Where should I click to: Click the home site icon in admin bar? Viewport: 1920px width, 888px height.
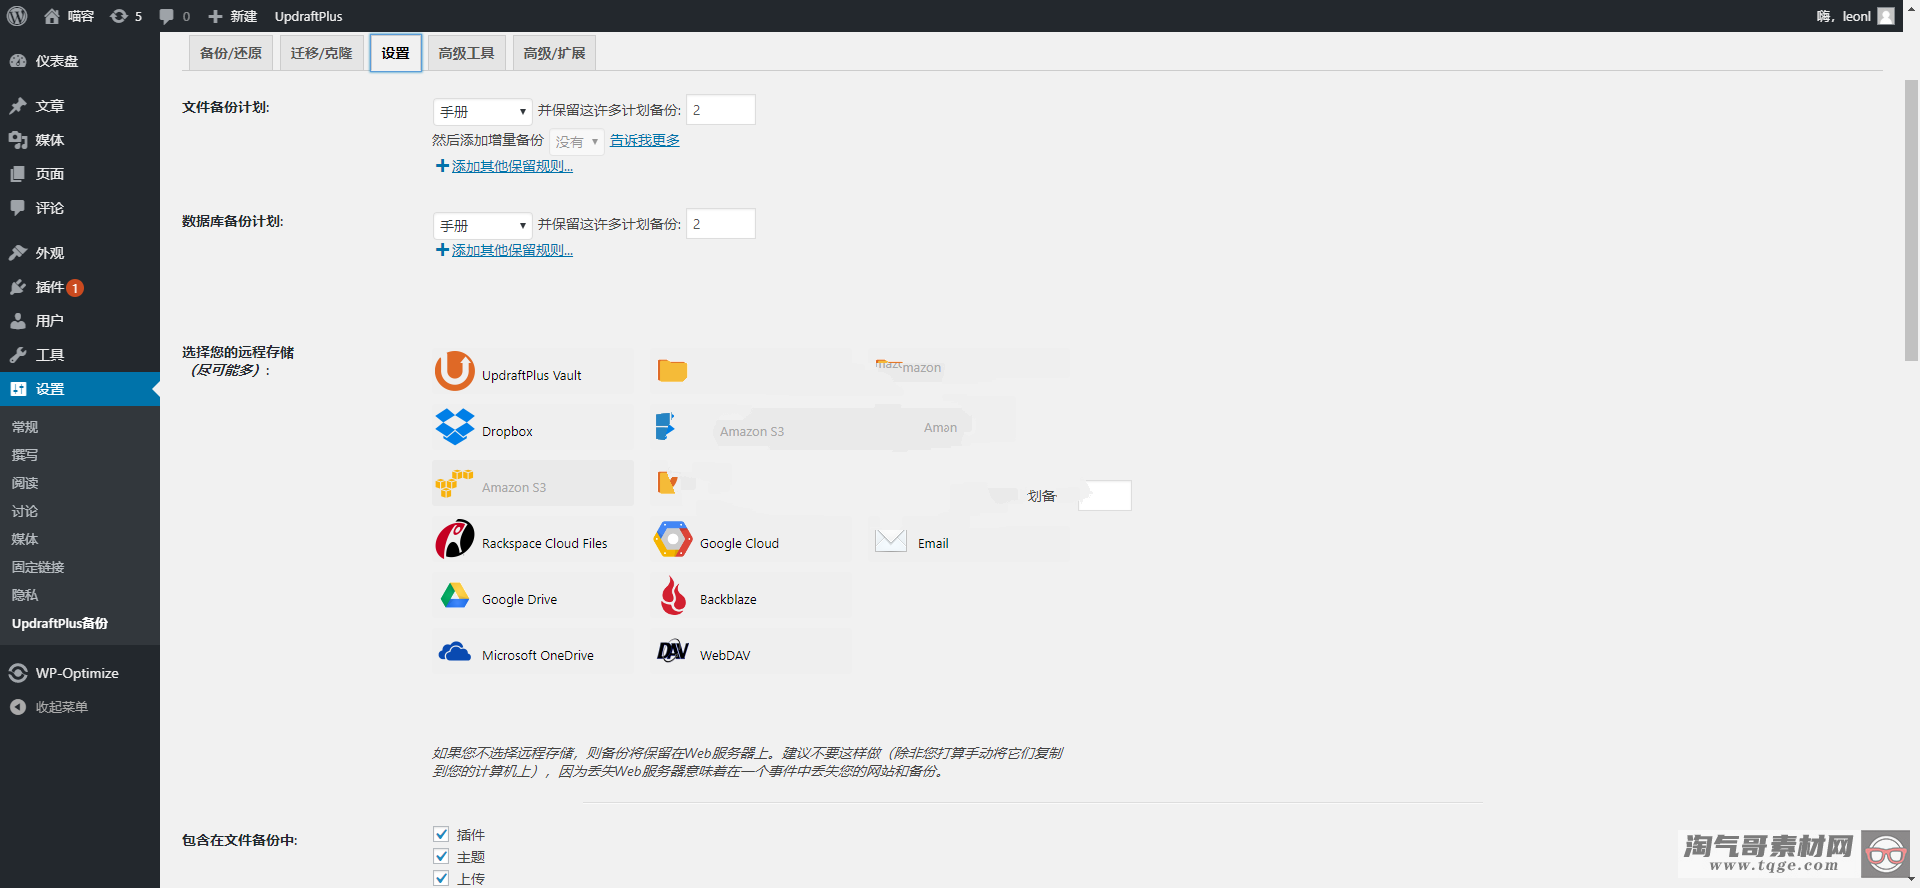pos(52,16)
